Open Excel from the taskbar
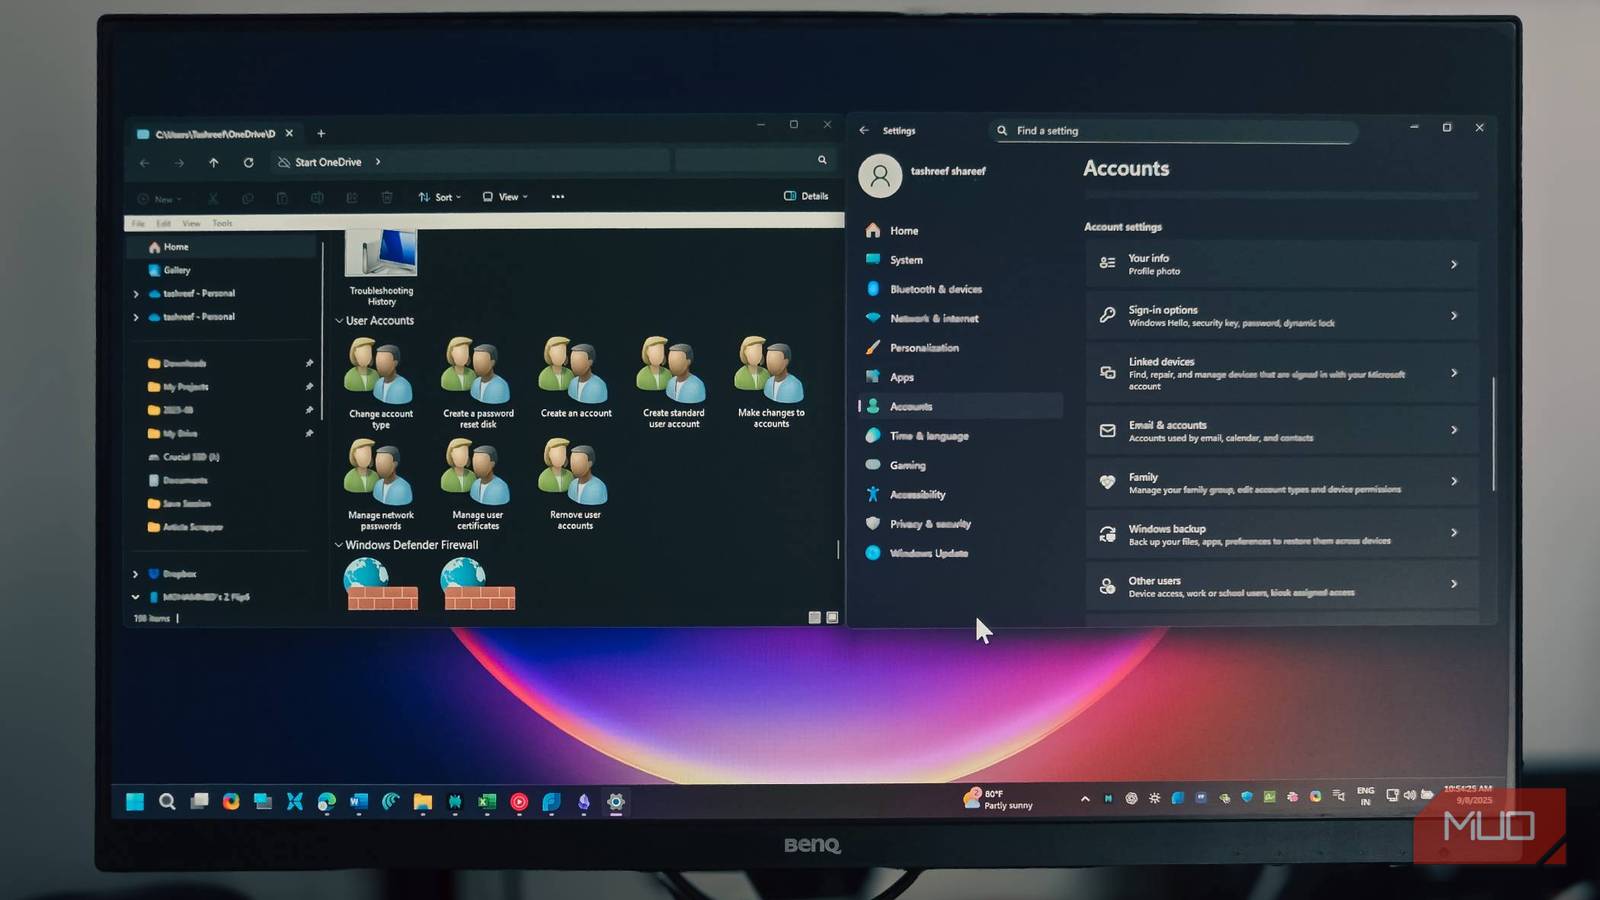1600x900 pixels. [x=487, y=801]
